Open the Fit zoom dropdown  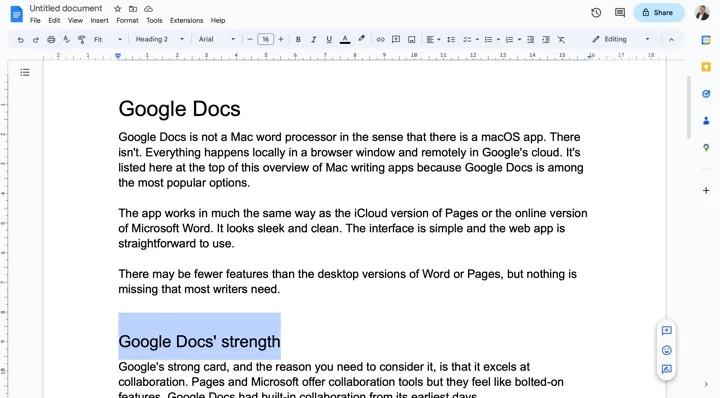107,39
